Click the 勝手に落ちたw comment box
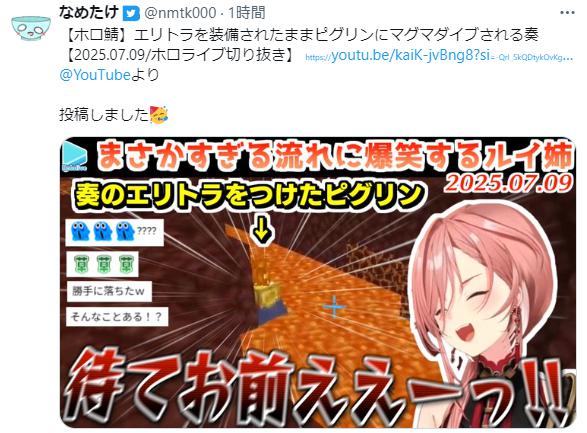This screenshot has width=587, height=433. tap(109, 291)
